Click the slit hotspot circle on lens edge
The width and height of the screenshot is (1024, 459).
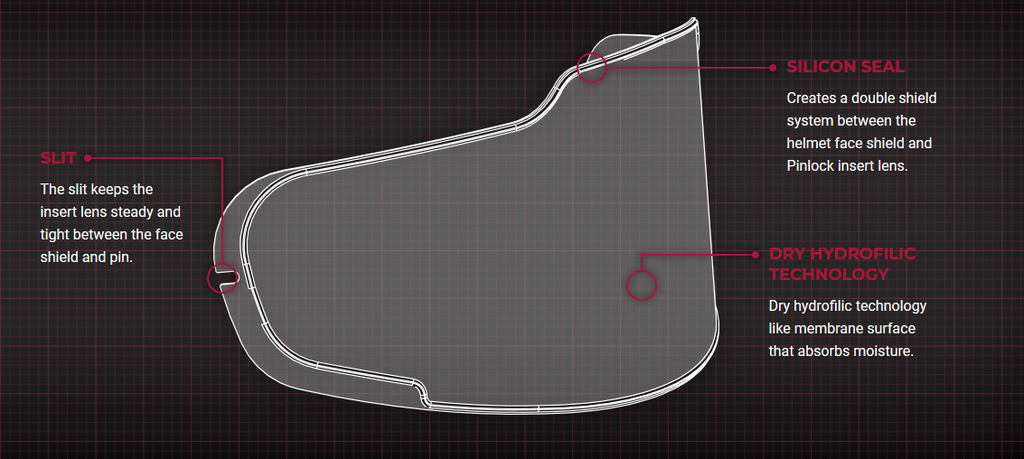tap(222, 279)
